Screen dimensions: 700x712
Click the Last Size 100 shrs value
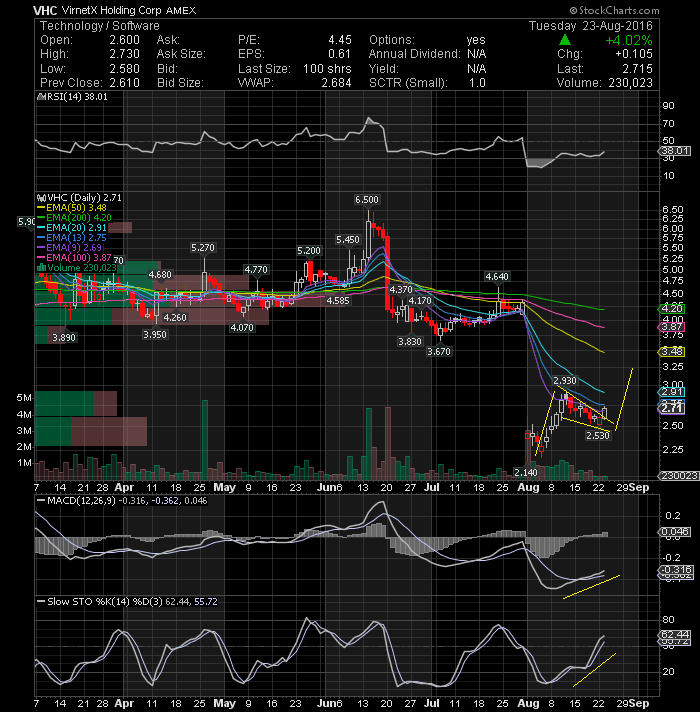pos(327,69)
